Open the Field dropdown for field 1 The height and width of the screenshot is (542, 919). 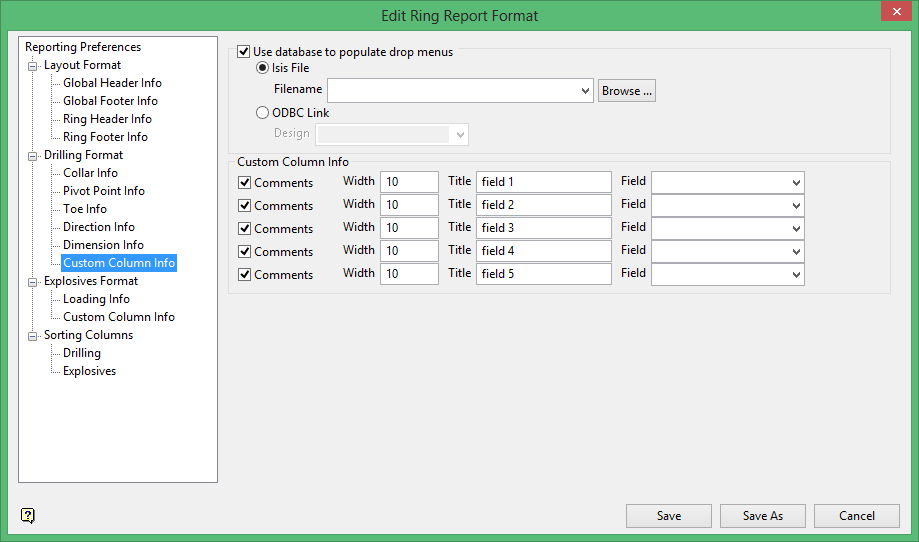tap(796, 182)
